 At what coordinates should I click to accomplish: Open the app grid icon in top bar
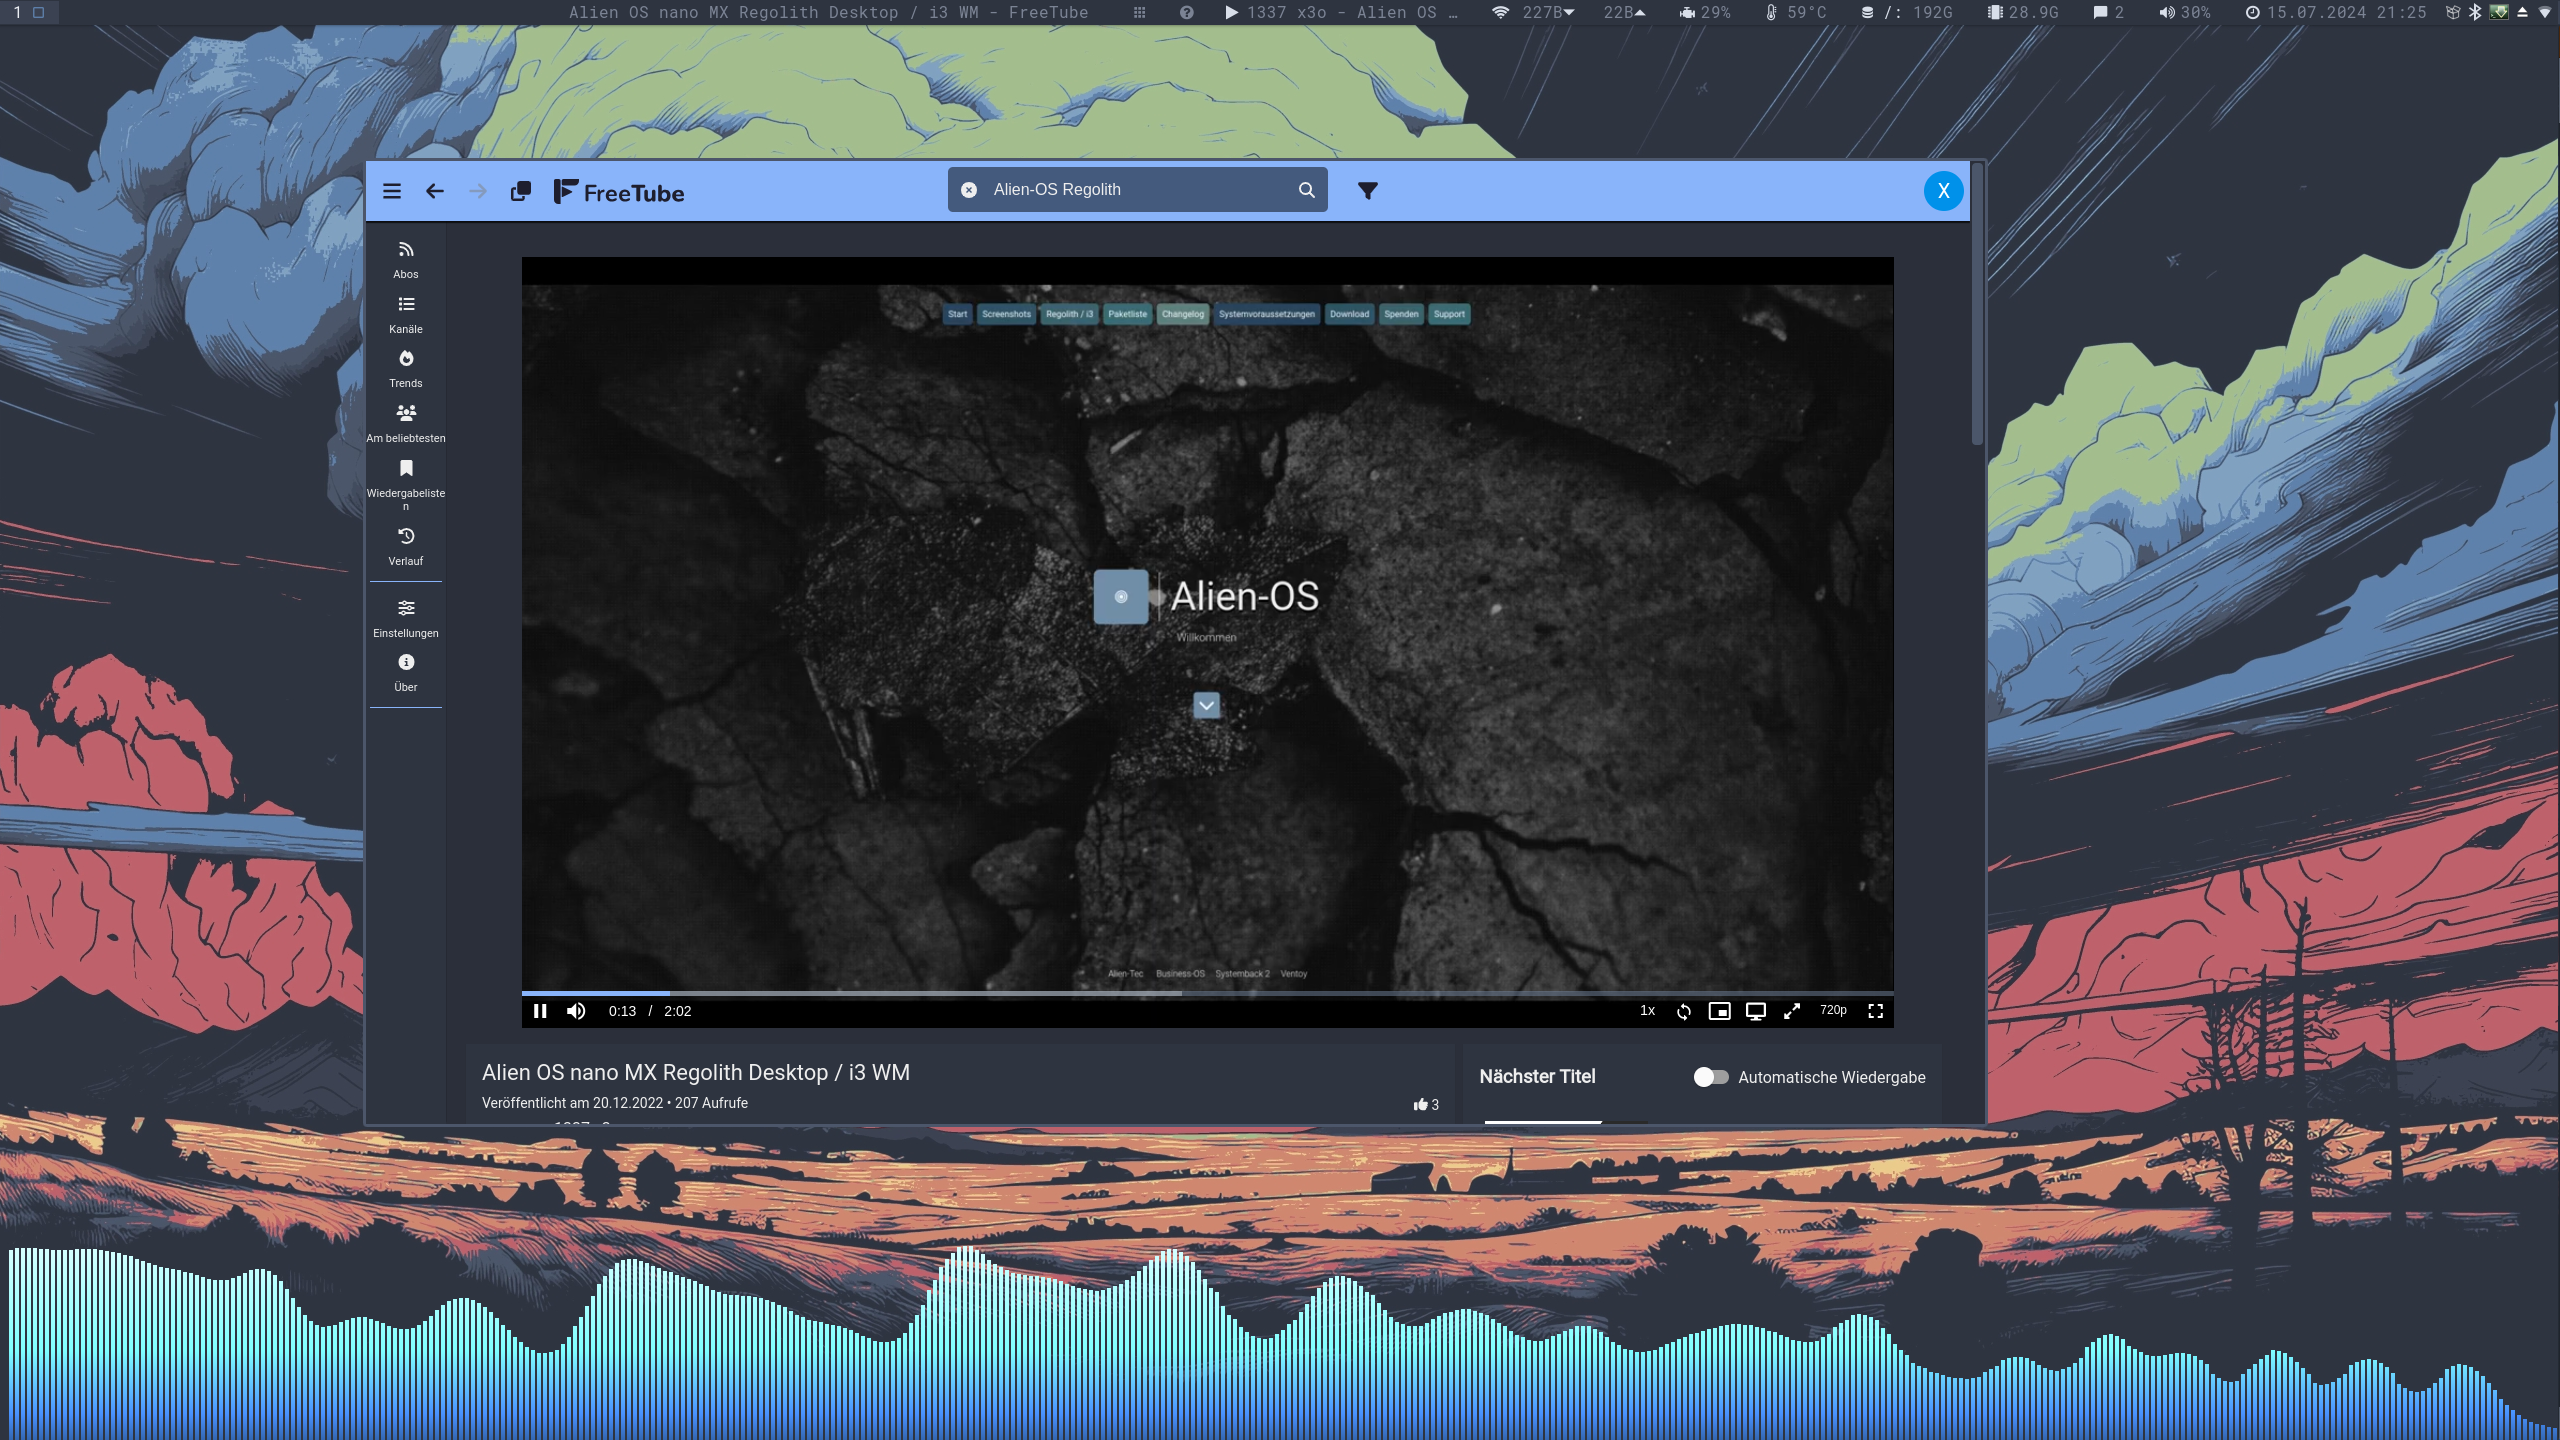click(1139, 12)
